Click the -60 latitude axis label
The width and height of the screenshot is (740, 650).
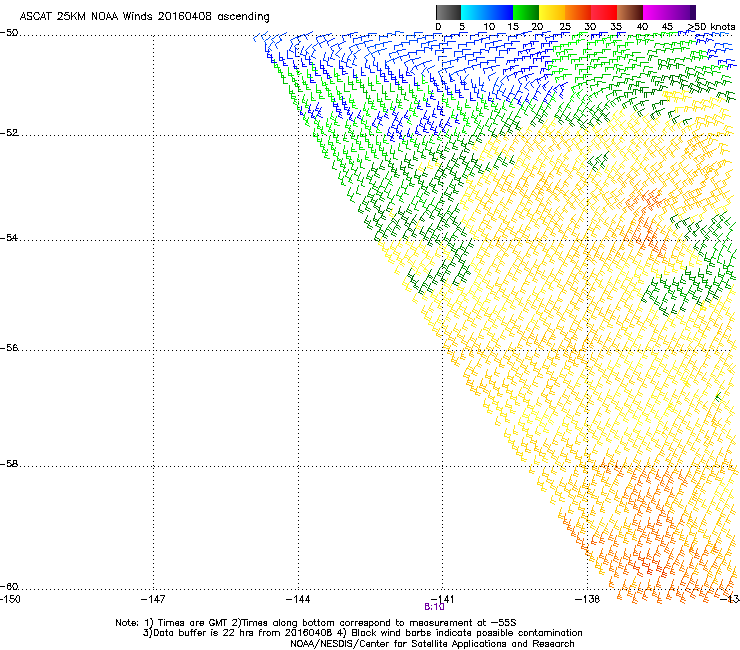pos(9,587)
